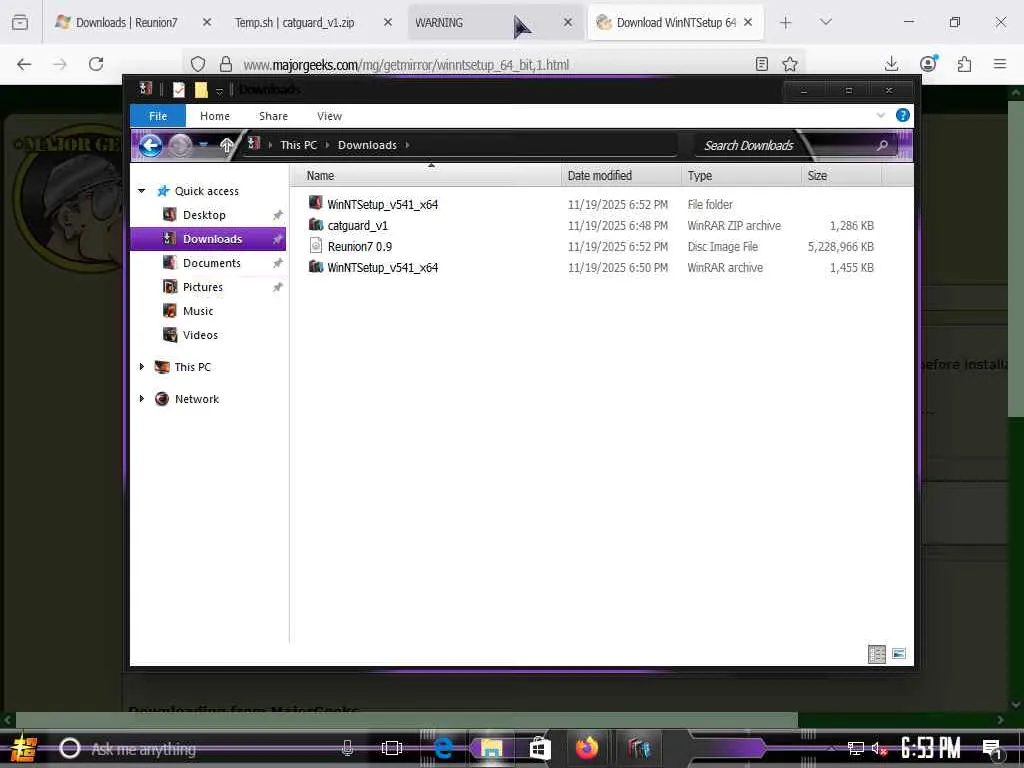Image resolution: width=1024 pixels, height=768 pixels.
Task: Select Videos in the navigation pane
Action: pyautogui.click(x=200, y=335)
